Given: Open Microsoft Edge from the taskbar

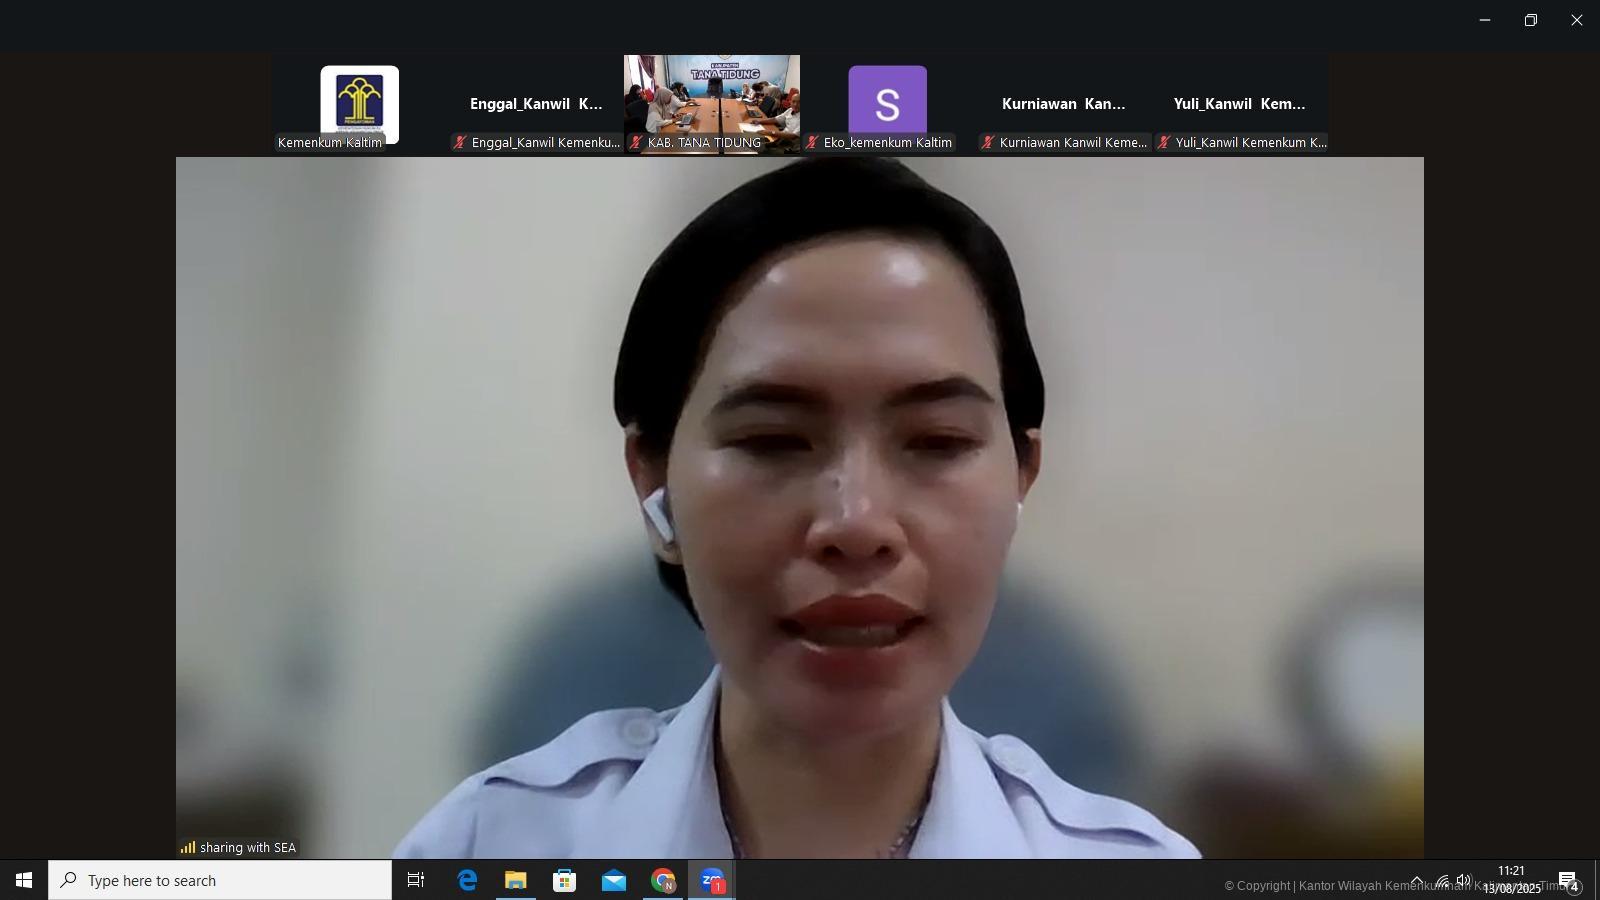Looking at the screenshot, I should pyautogui.click(x=467, y=880).
